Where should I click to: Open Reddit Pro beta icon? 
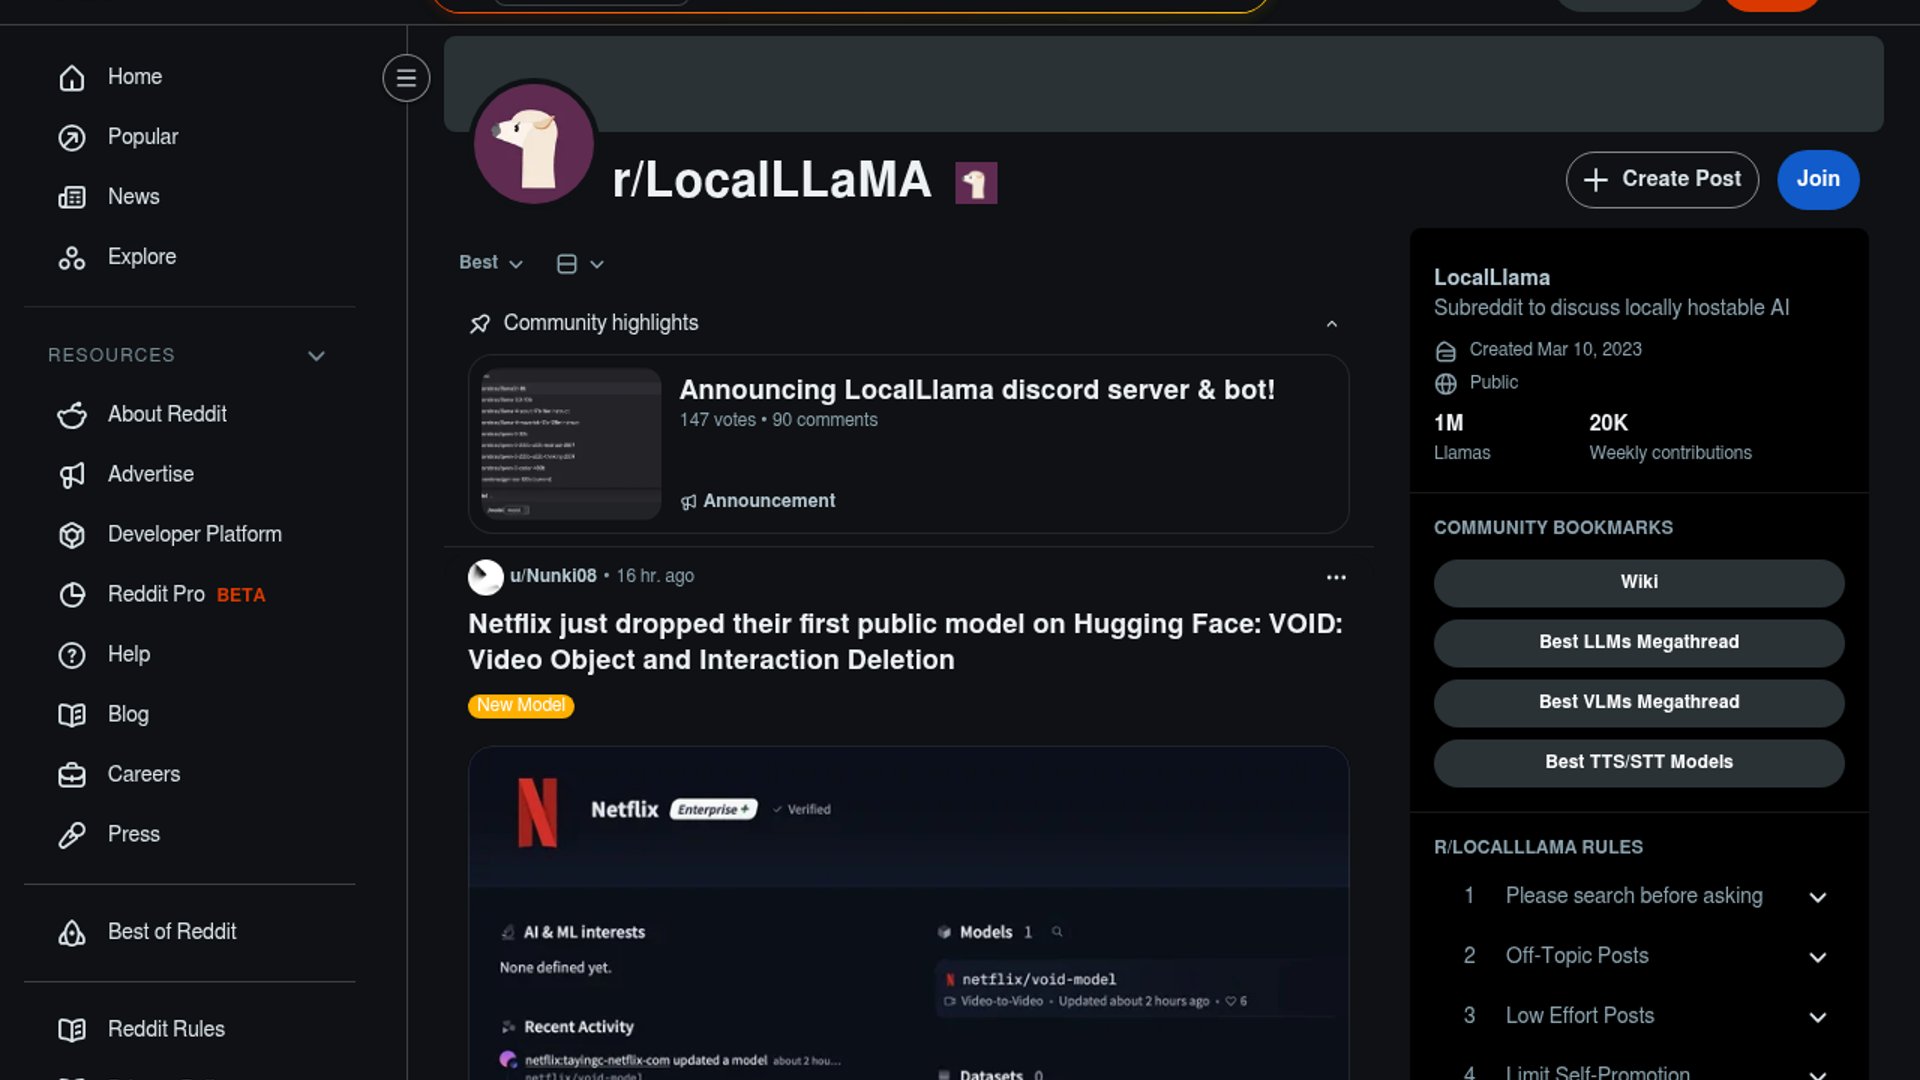72,595
